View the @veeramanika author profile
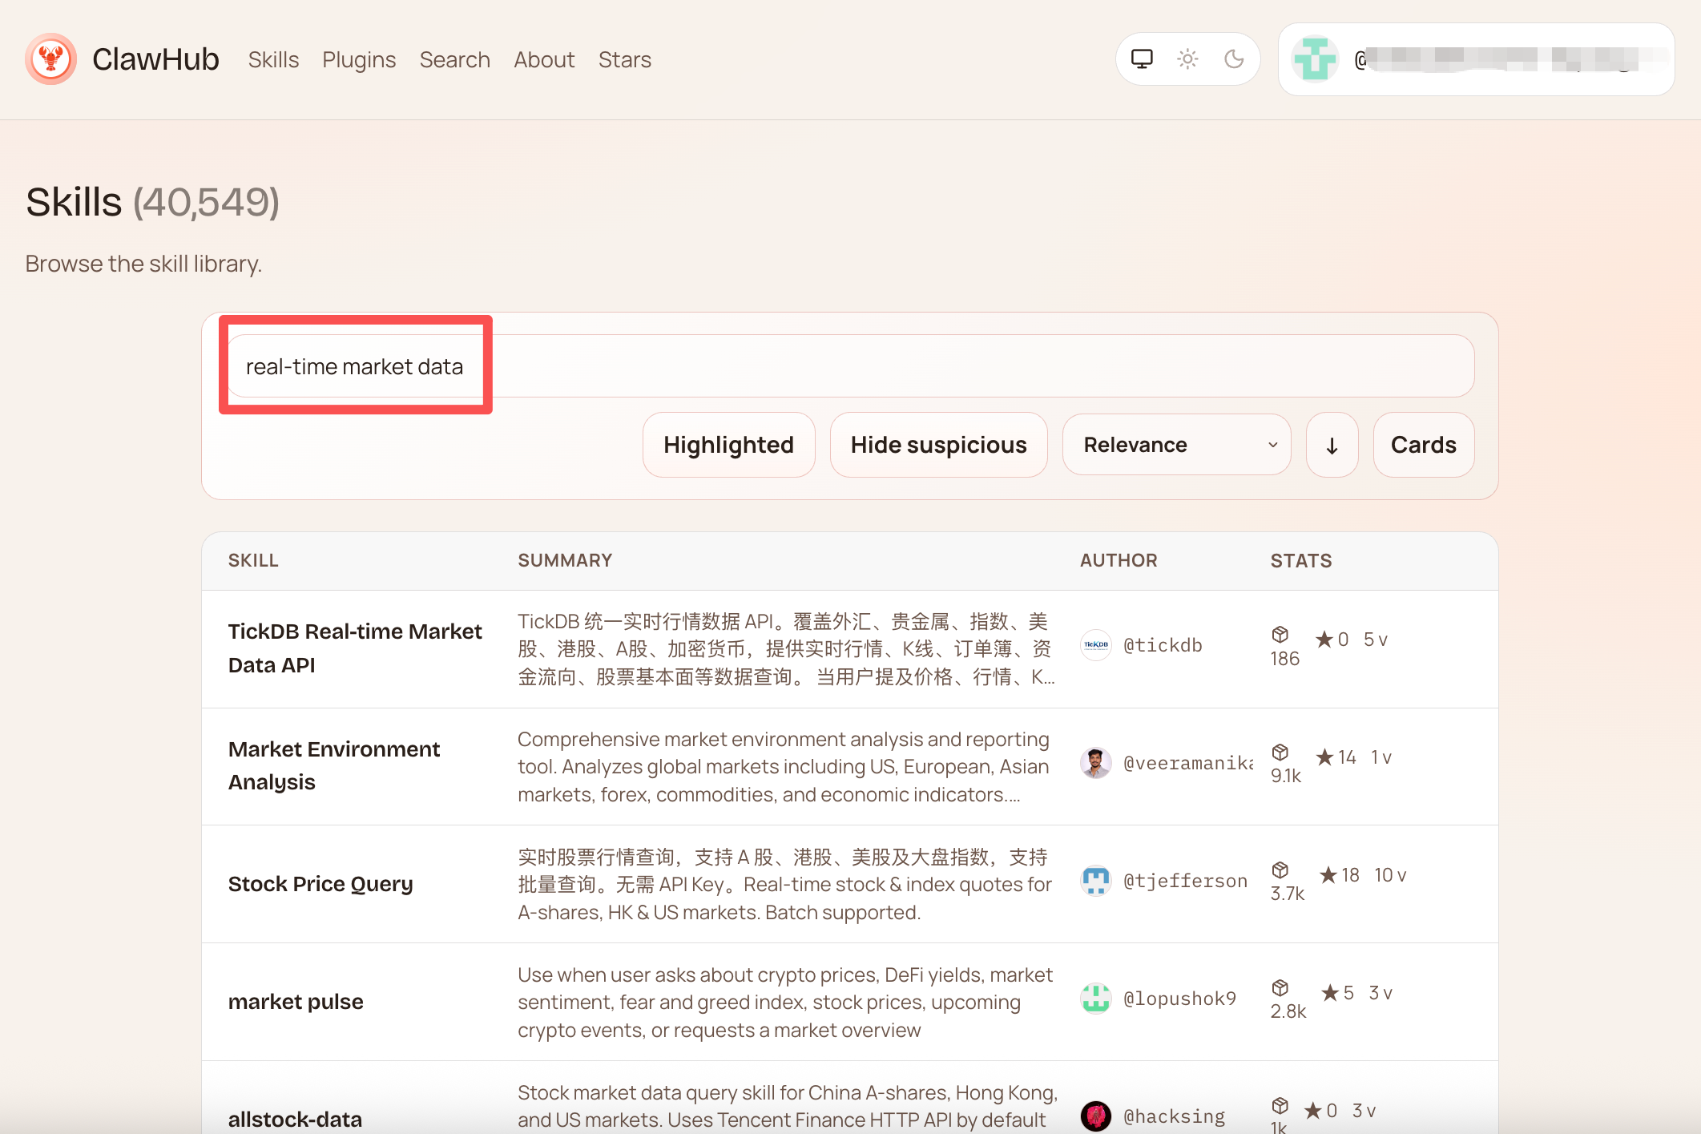The width and height of the screenshot is (1701, 1134). tap(1188, 764)
